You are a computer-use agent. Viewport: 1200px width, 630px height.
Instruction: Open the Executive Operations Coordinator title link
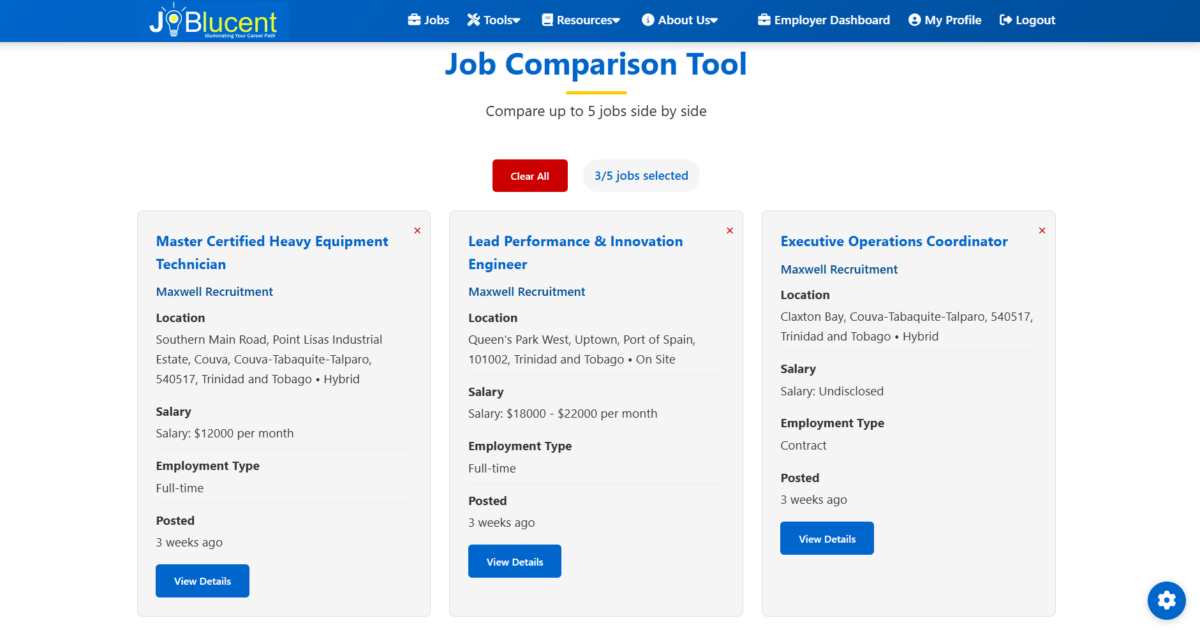point(893,241)
